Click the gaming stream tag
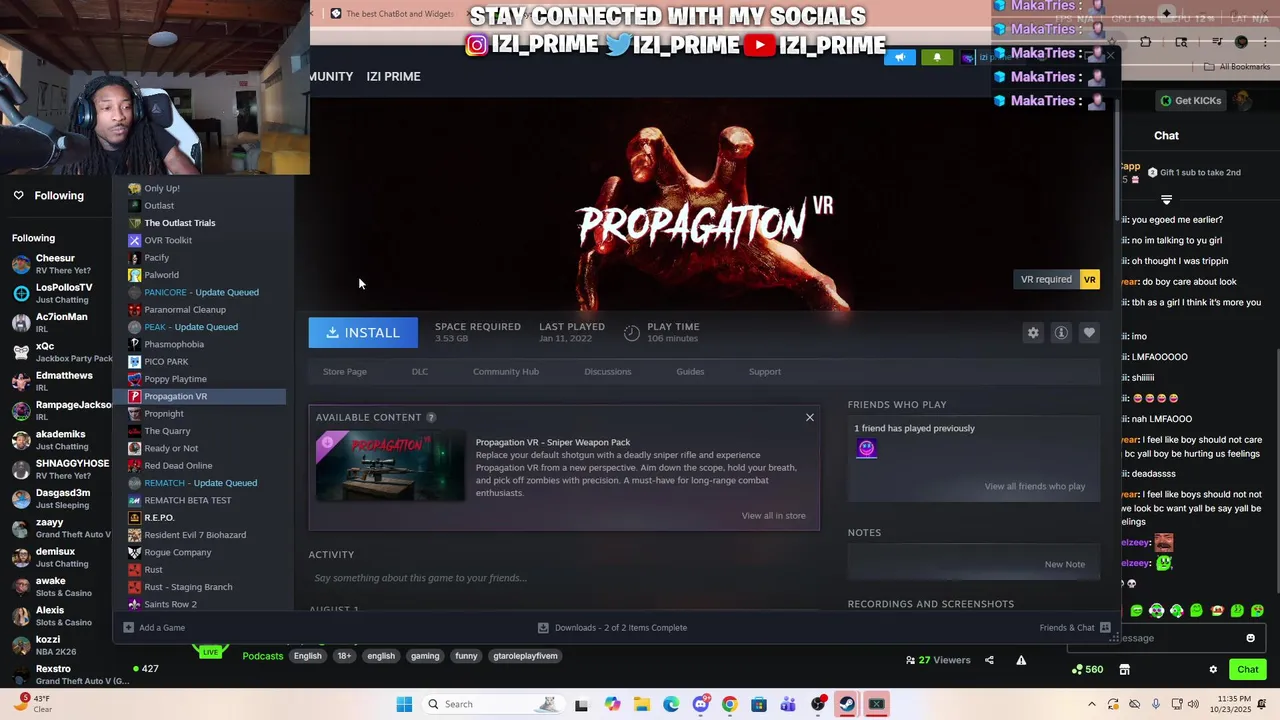Screen dimensions: 1280x720 [425, 656]
